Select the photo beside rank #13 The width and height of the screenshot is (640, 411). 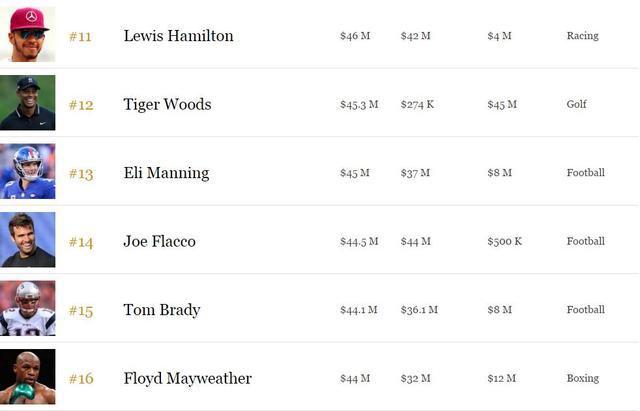(x=27, y=172)
